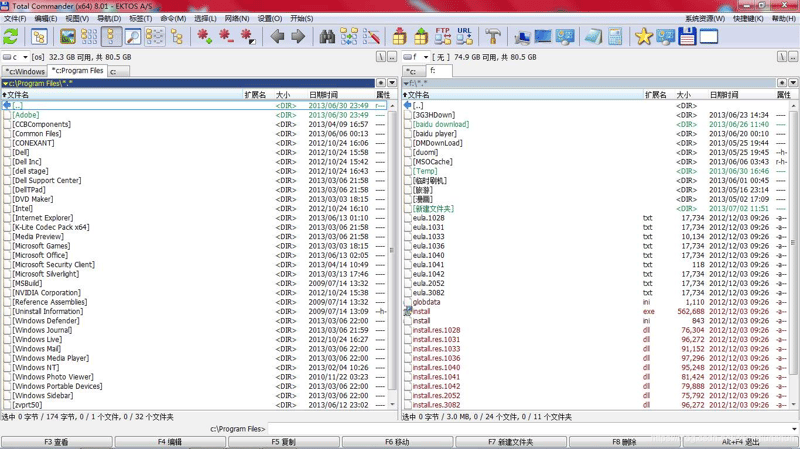This screenshot has height=449, width=800.
Task: Sort right panel by 扩展名 column
Action: coord(658,95)
